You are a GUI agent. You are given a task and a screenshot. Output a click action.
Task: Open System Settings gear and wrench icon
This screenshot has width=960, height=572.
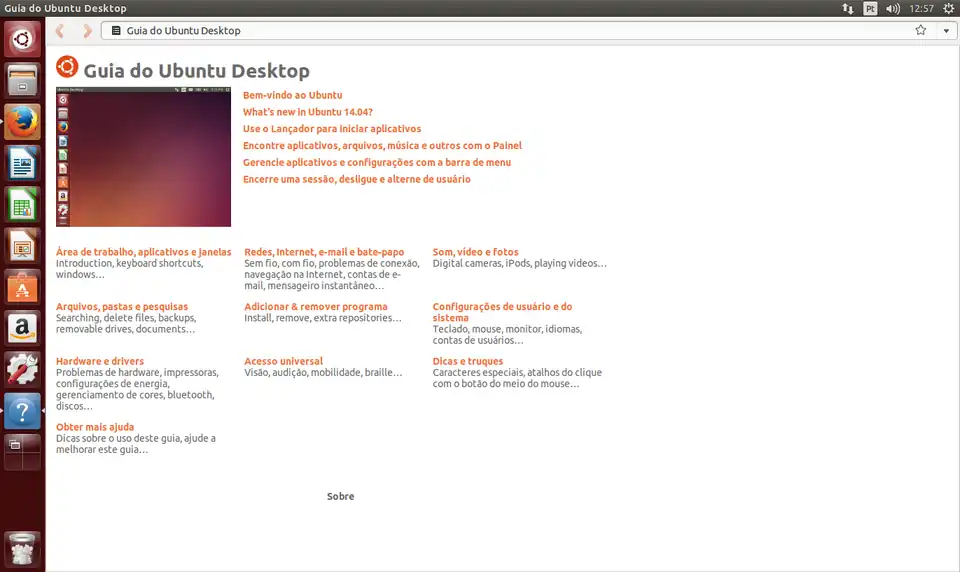point(22,370)
